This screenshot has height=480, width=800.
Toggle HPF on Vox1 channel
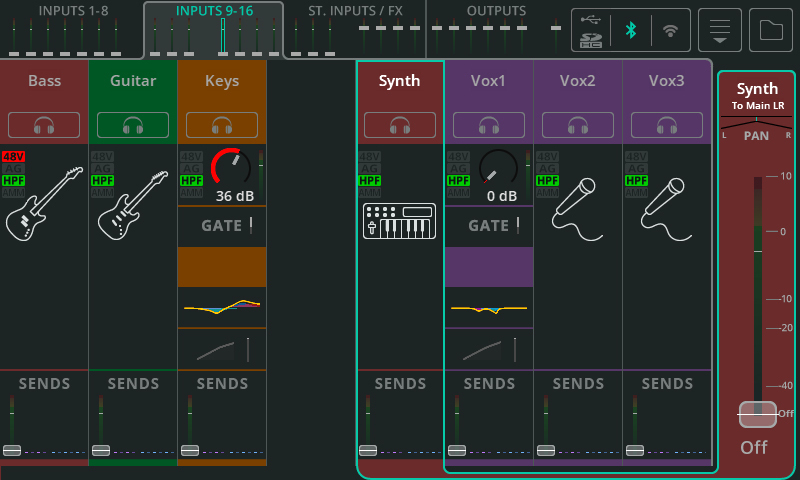(x=458, y=181)
